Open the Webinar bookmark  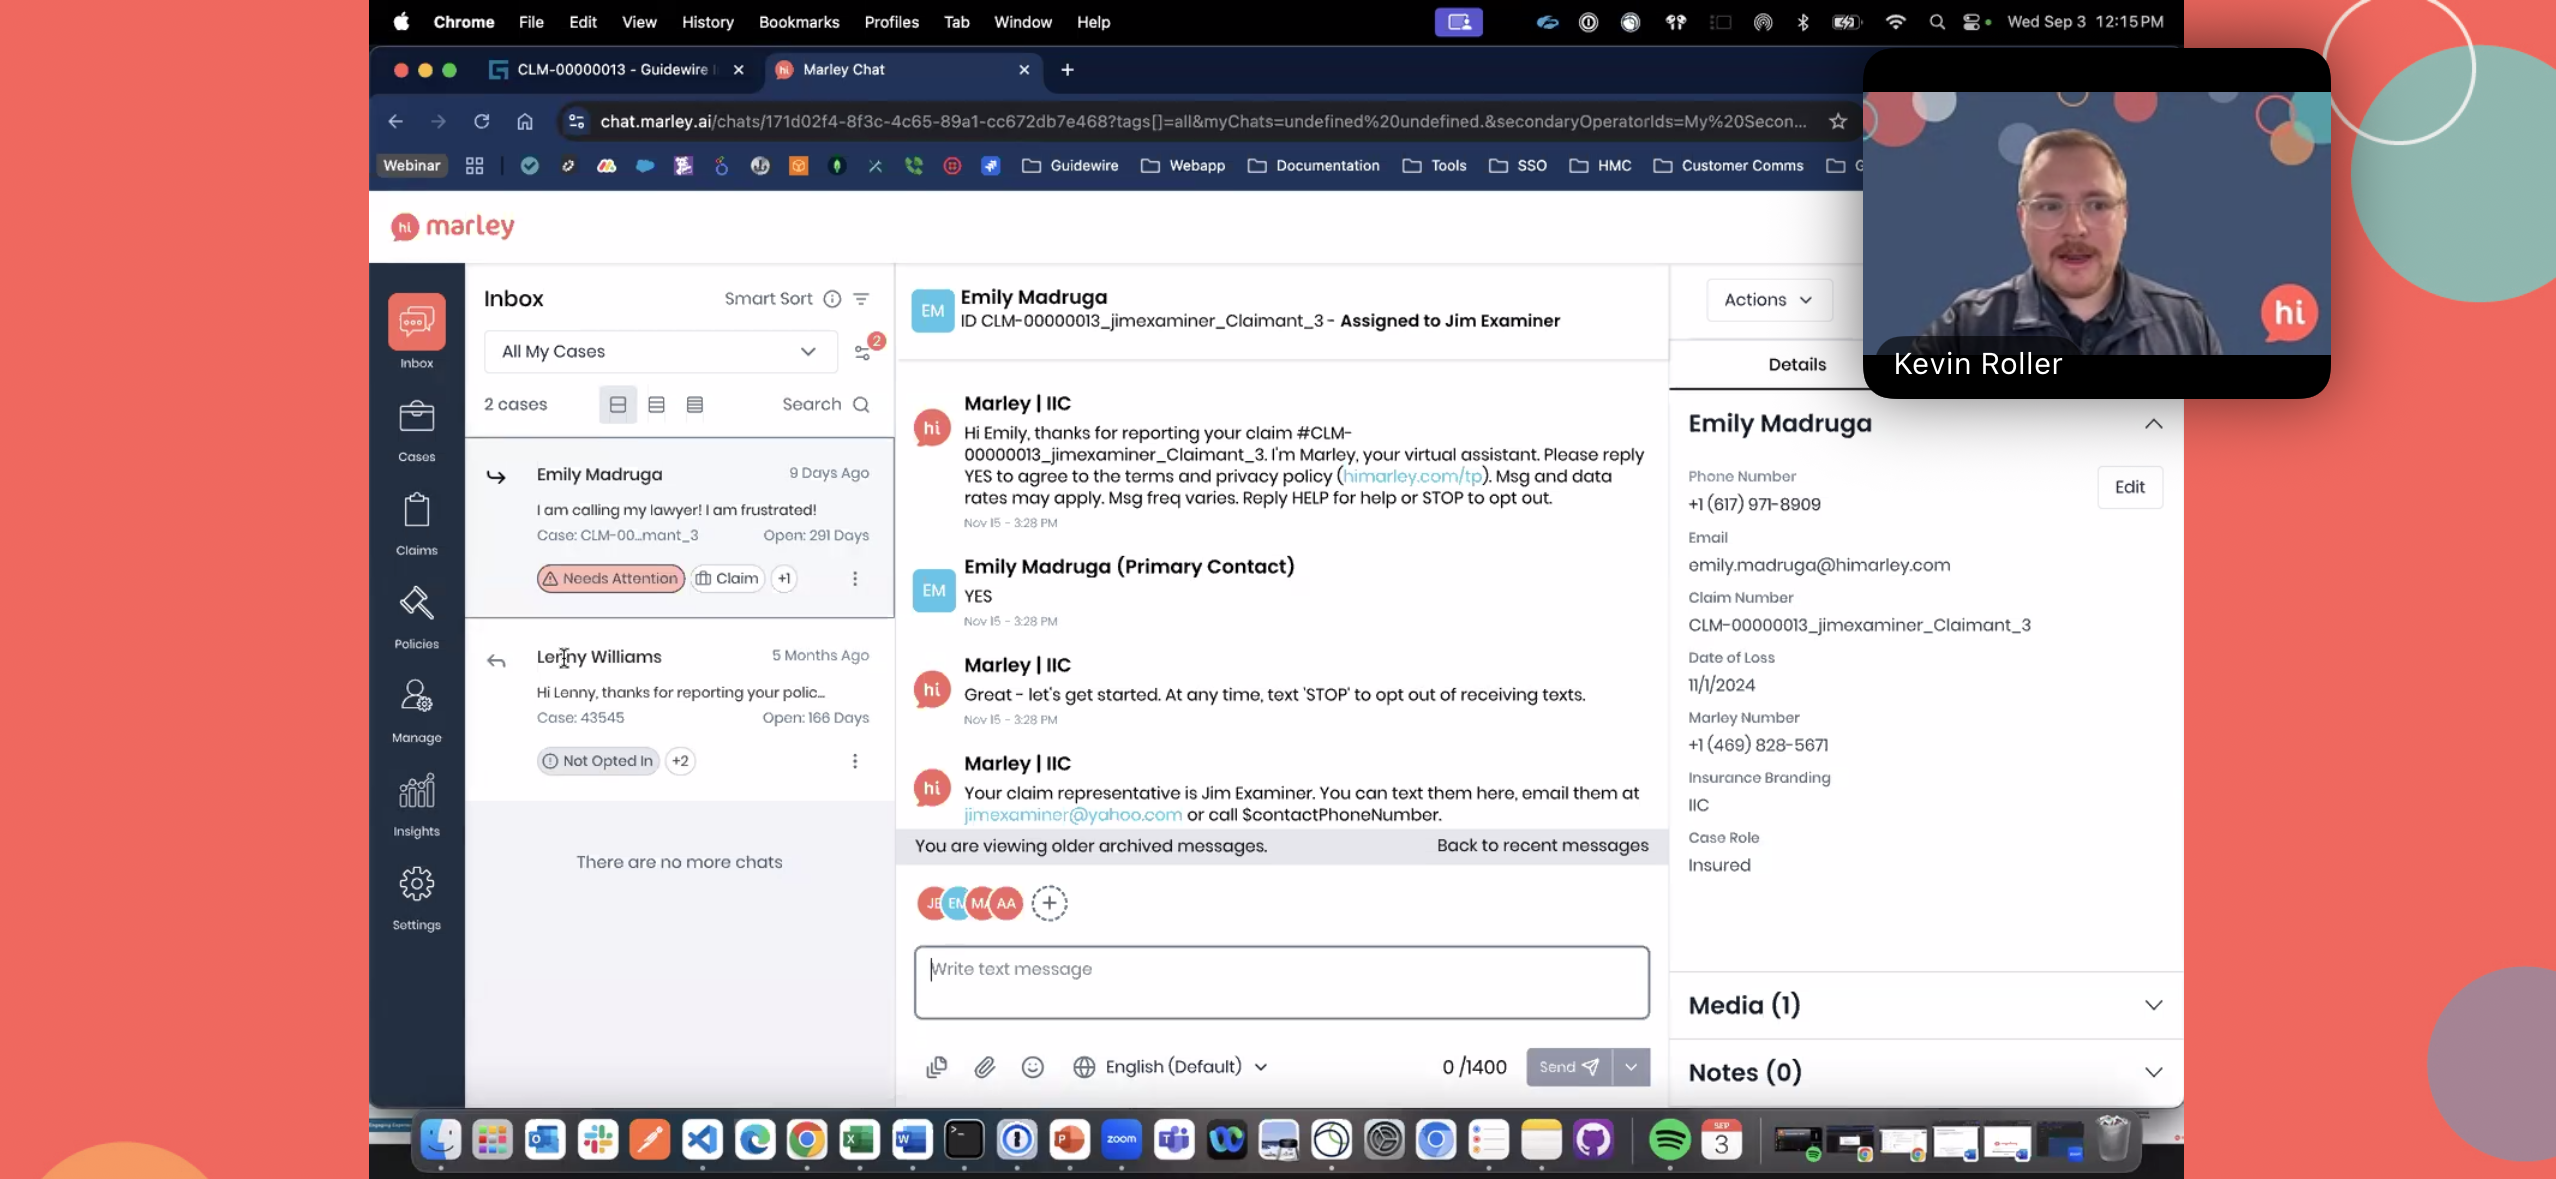pyautogui.click(x=411, y=165)
